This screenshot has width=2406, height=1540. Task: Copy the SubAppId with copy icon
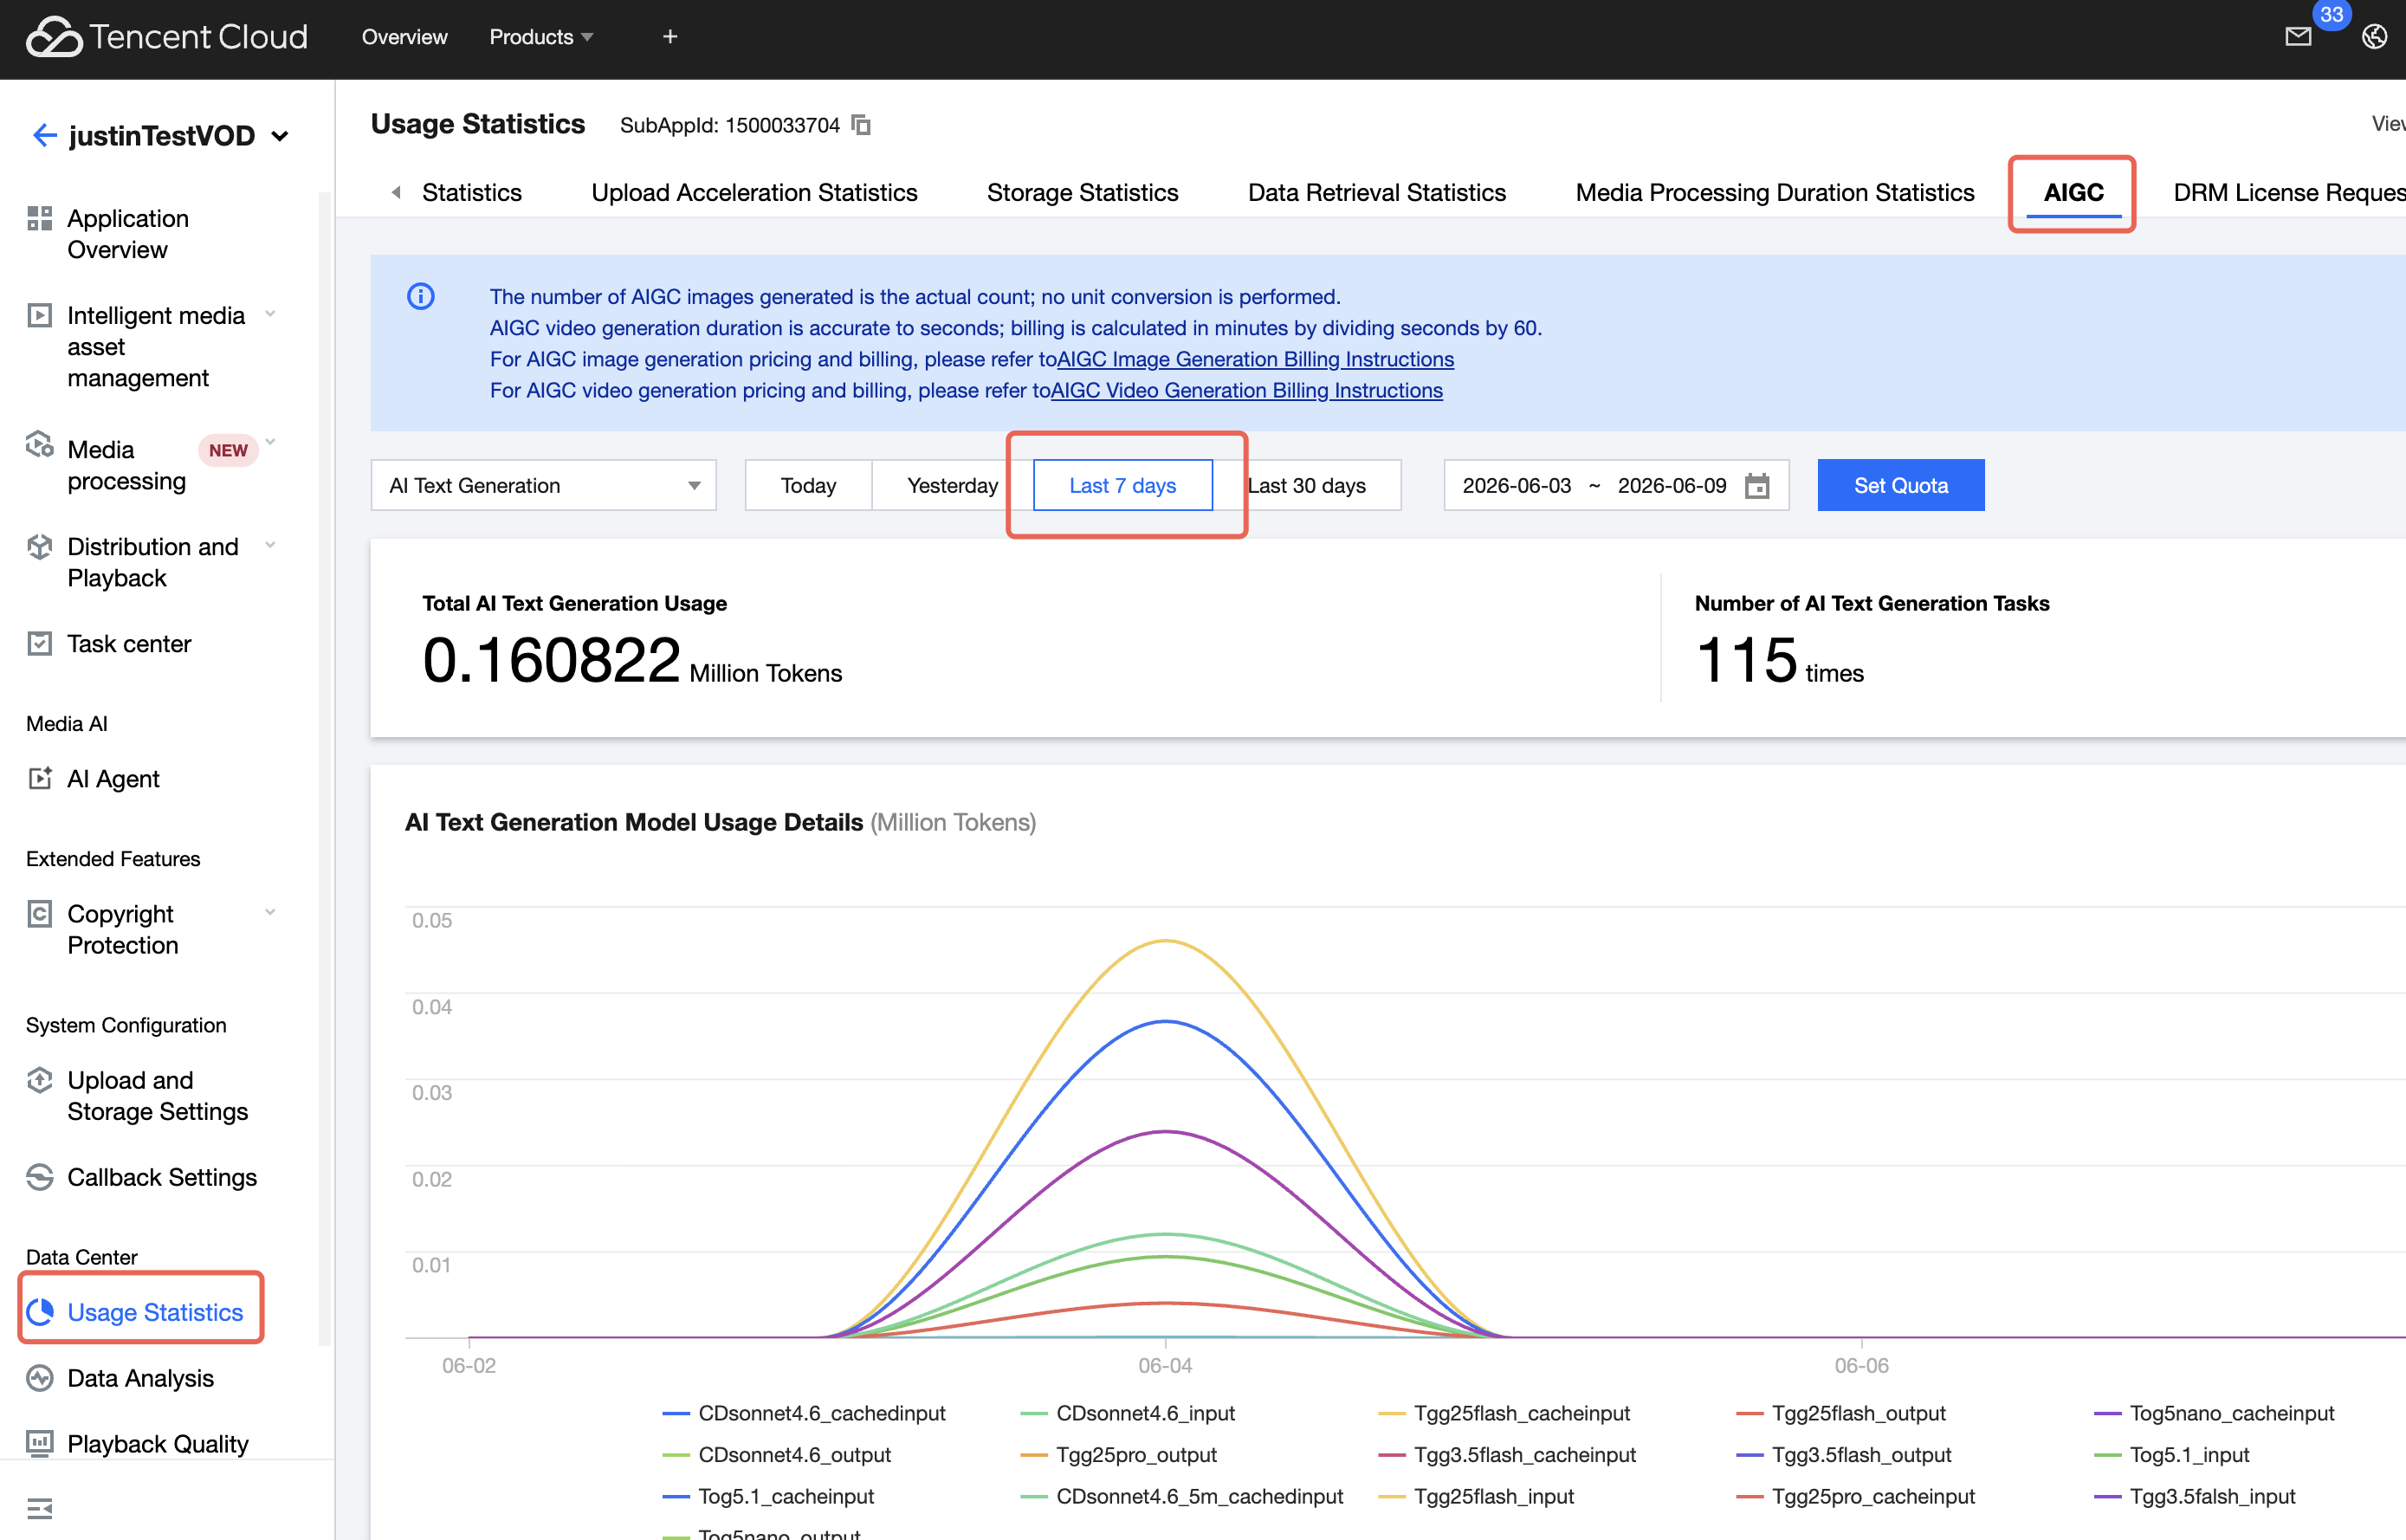861,125
